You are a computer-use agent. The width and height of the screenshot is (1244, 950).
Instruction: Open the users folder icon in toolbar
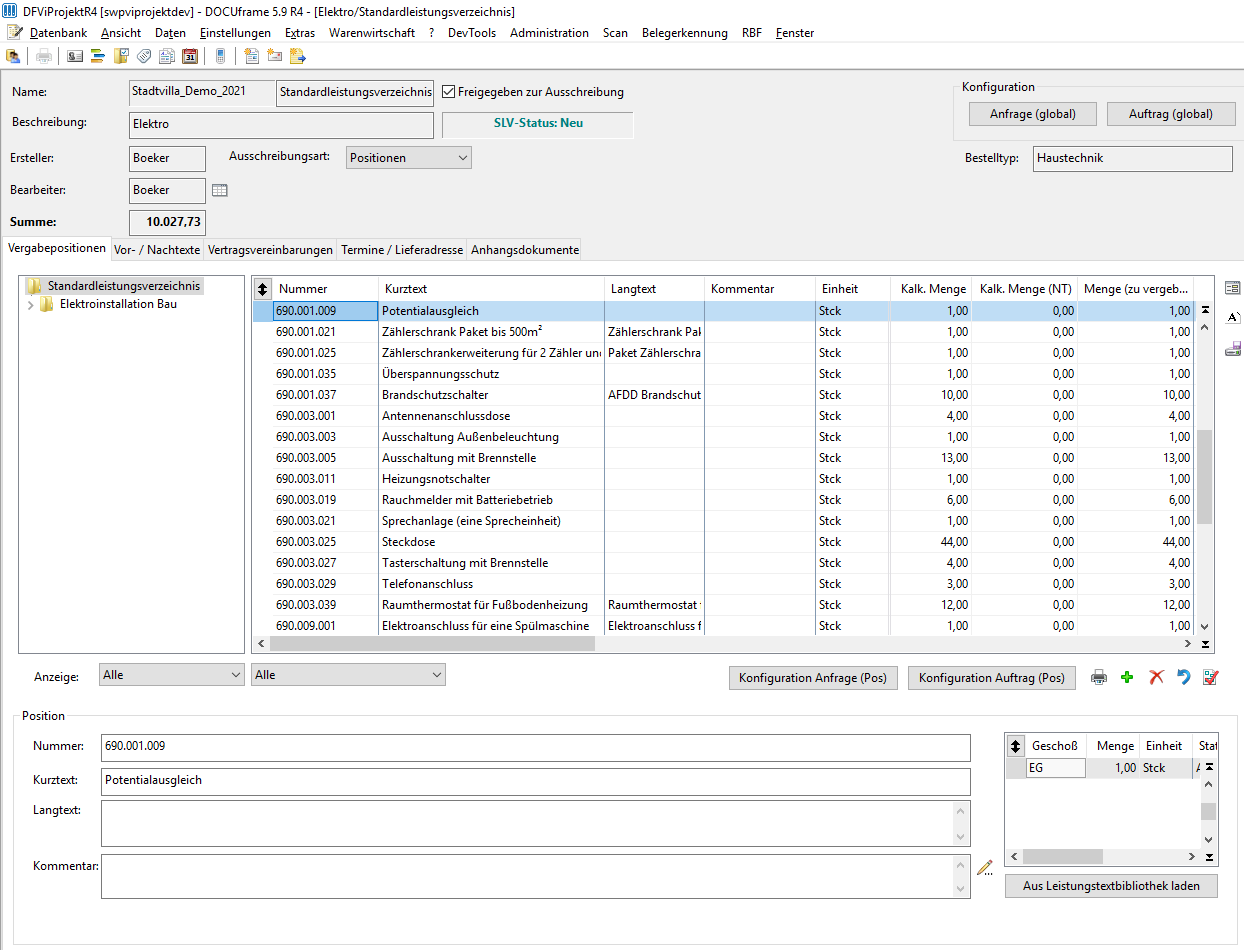(x=13, y=56)
